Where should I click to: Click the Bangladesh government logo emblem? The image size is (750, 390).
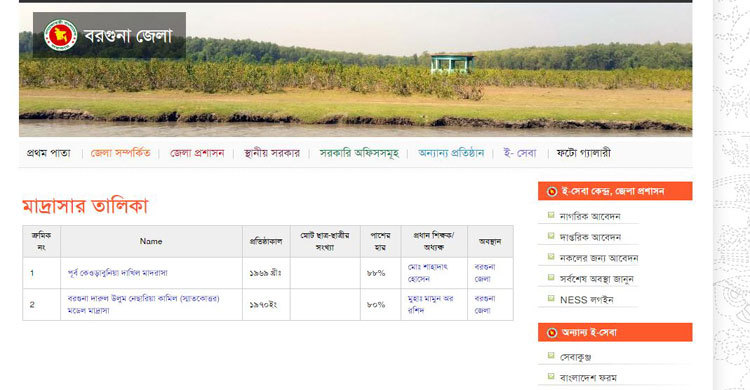point(60,35)
